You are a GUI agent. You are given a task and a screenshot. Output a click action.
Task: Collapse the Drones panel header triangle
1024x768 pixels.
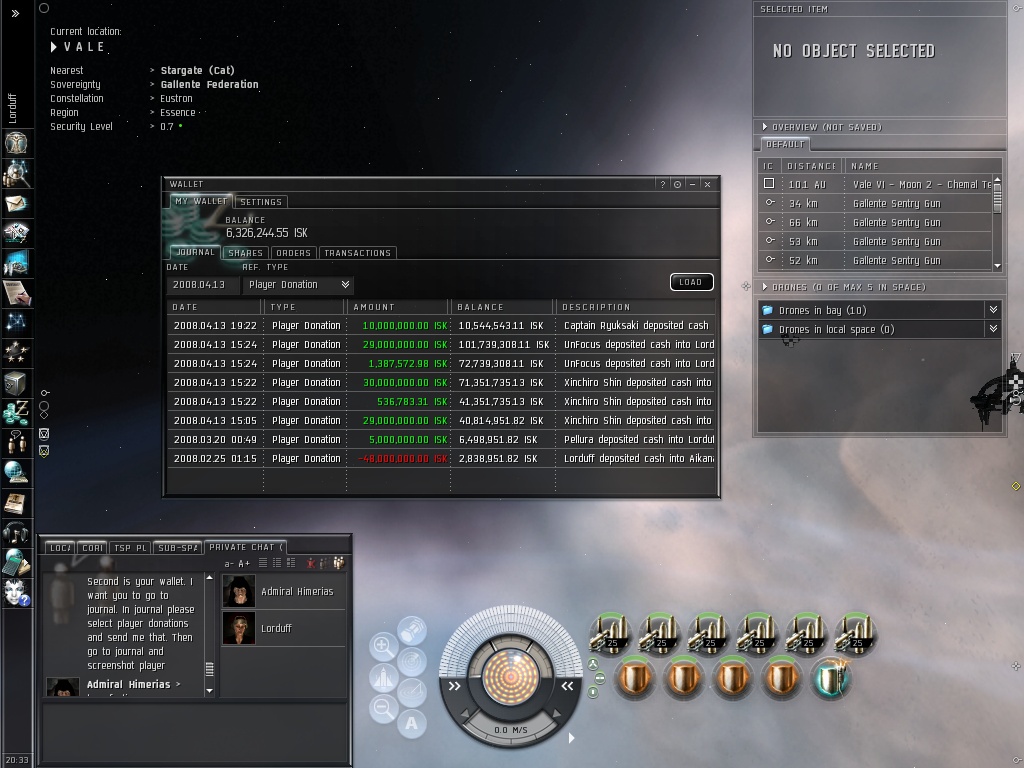coord(765,287)
